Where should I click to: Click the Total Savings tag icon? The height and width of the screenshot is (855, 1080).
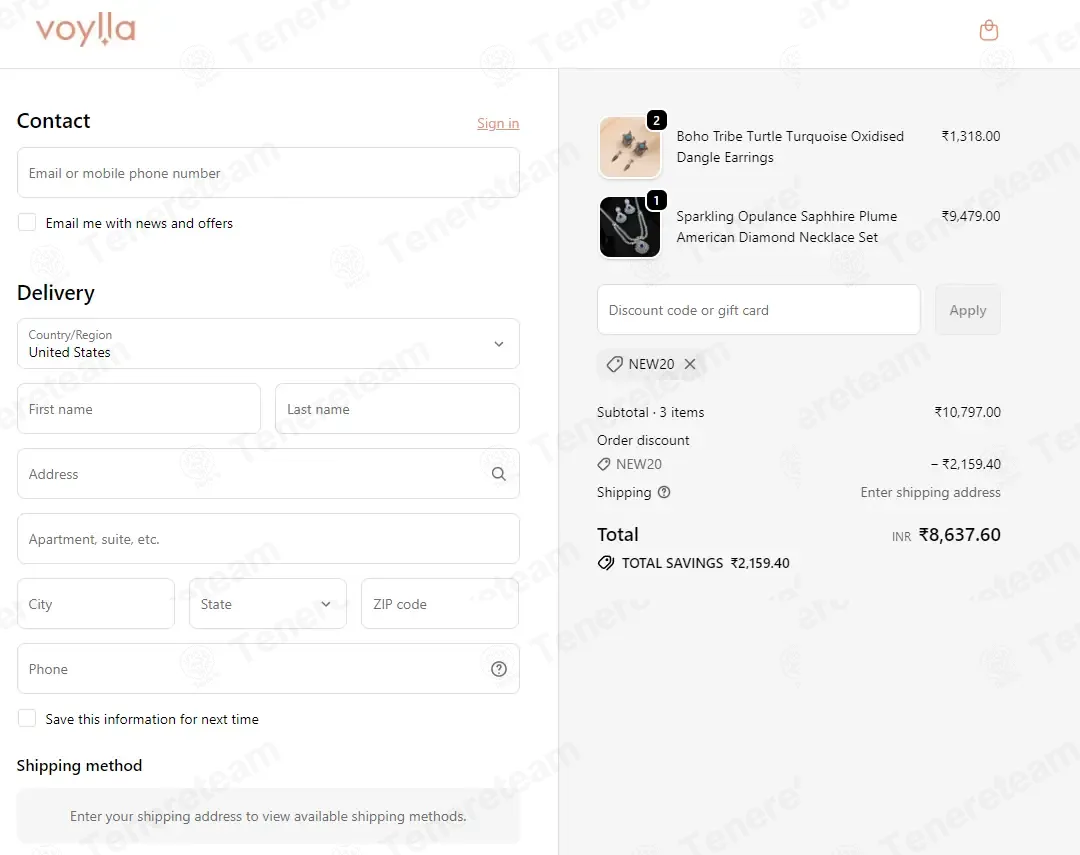605,563
